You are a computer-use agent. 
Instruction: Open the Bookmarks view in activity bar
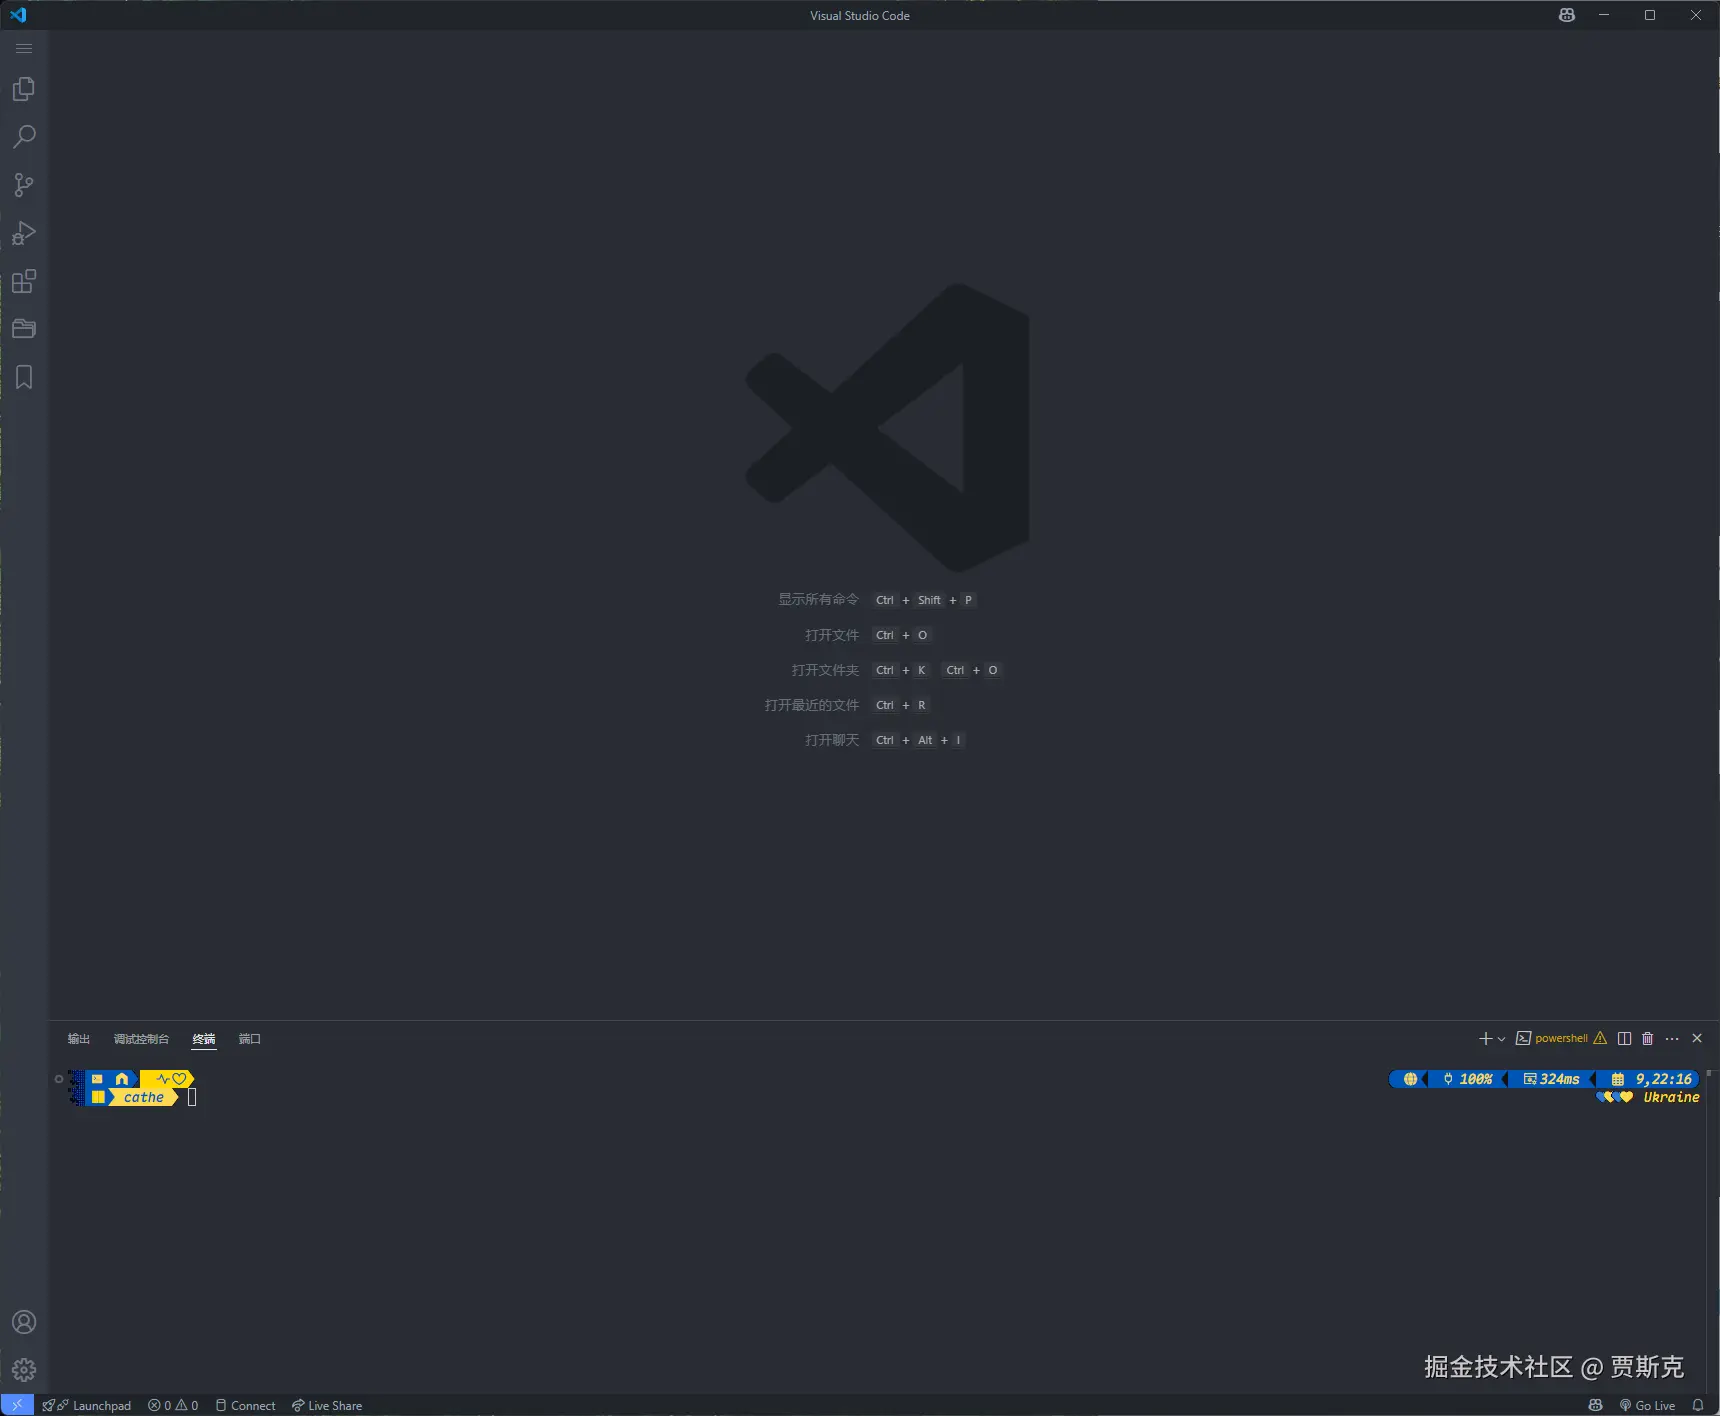pos(24,377)
